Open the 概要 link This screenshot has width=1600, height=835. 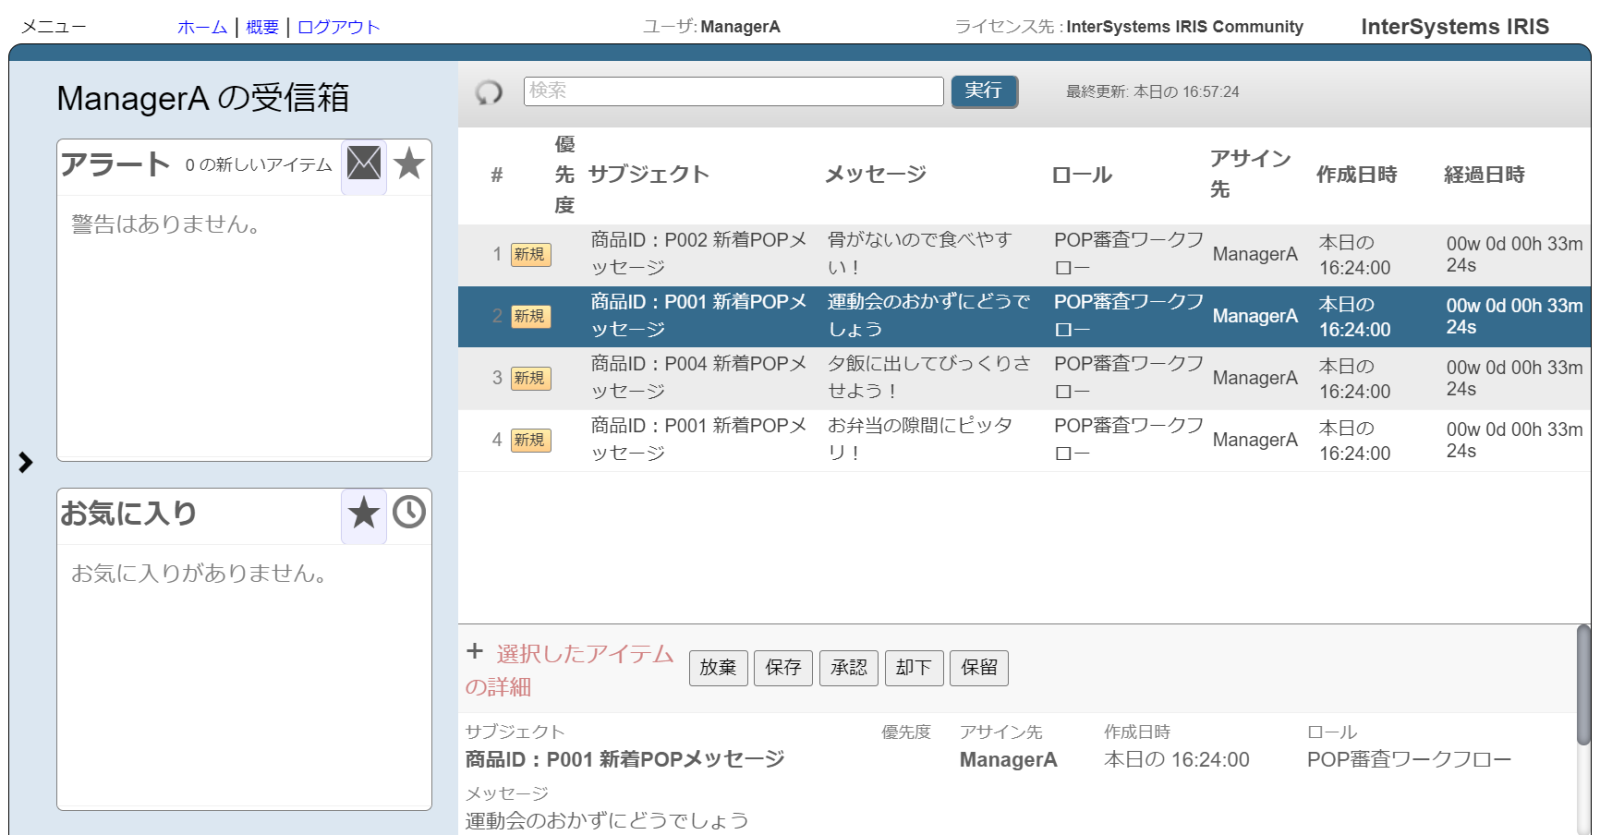(x=262, y=27)
